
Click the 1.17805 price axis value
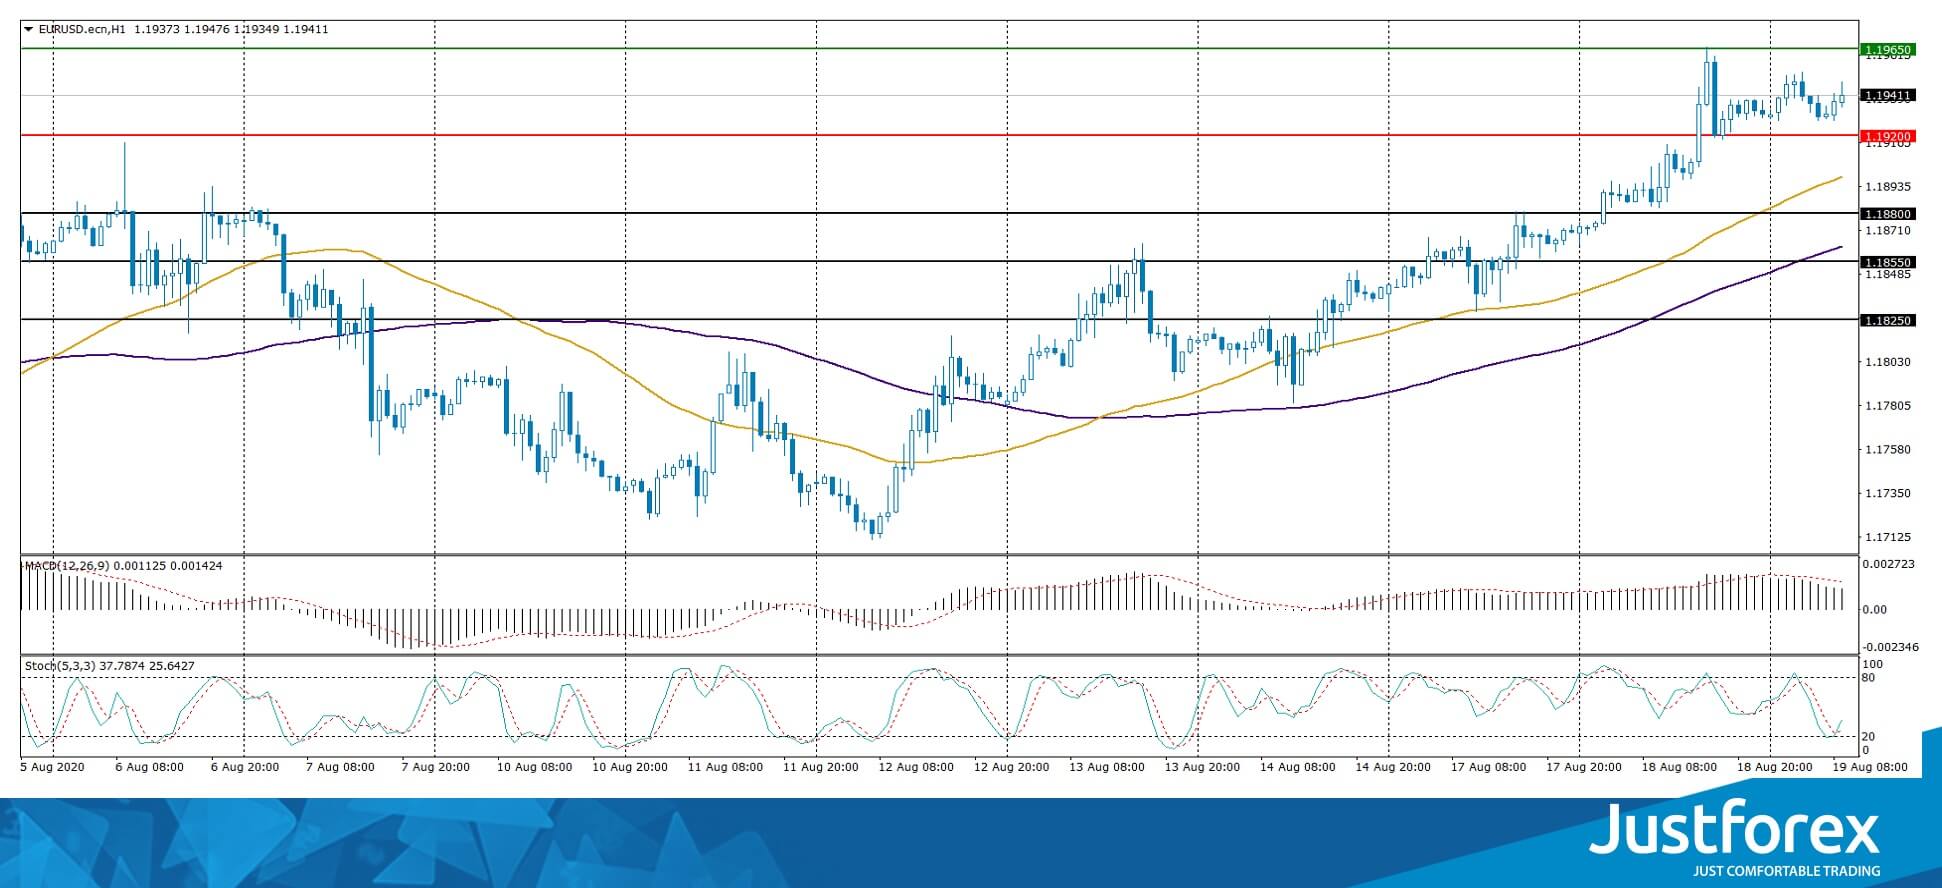click(x=1887, y=406)
